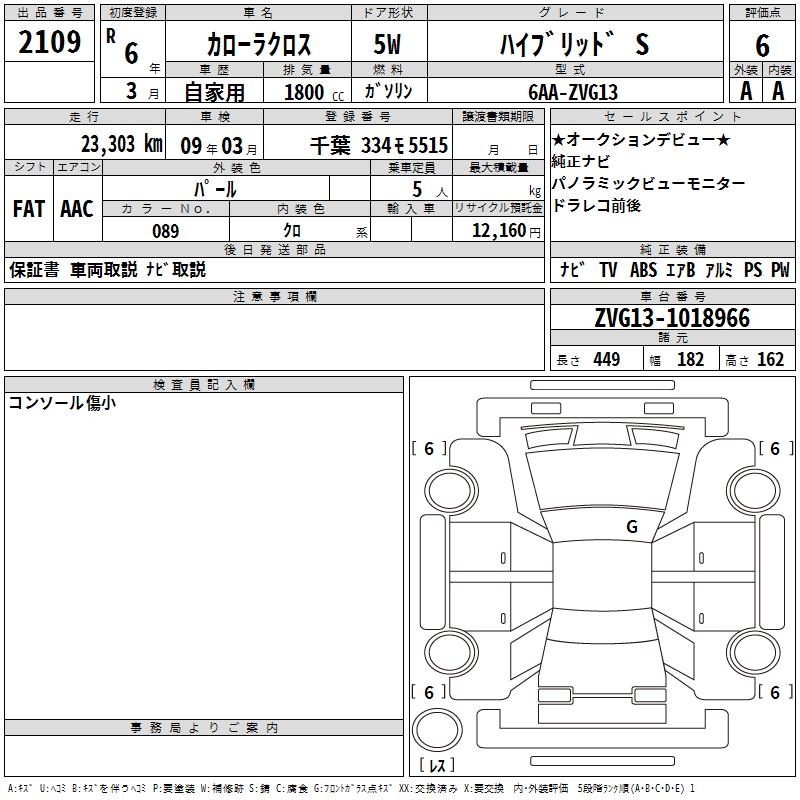Click fuel type ガソリン
Viewport: 800px width, 800px height.
tap(388, 91)
